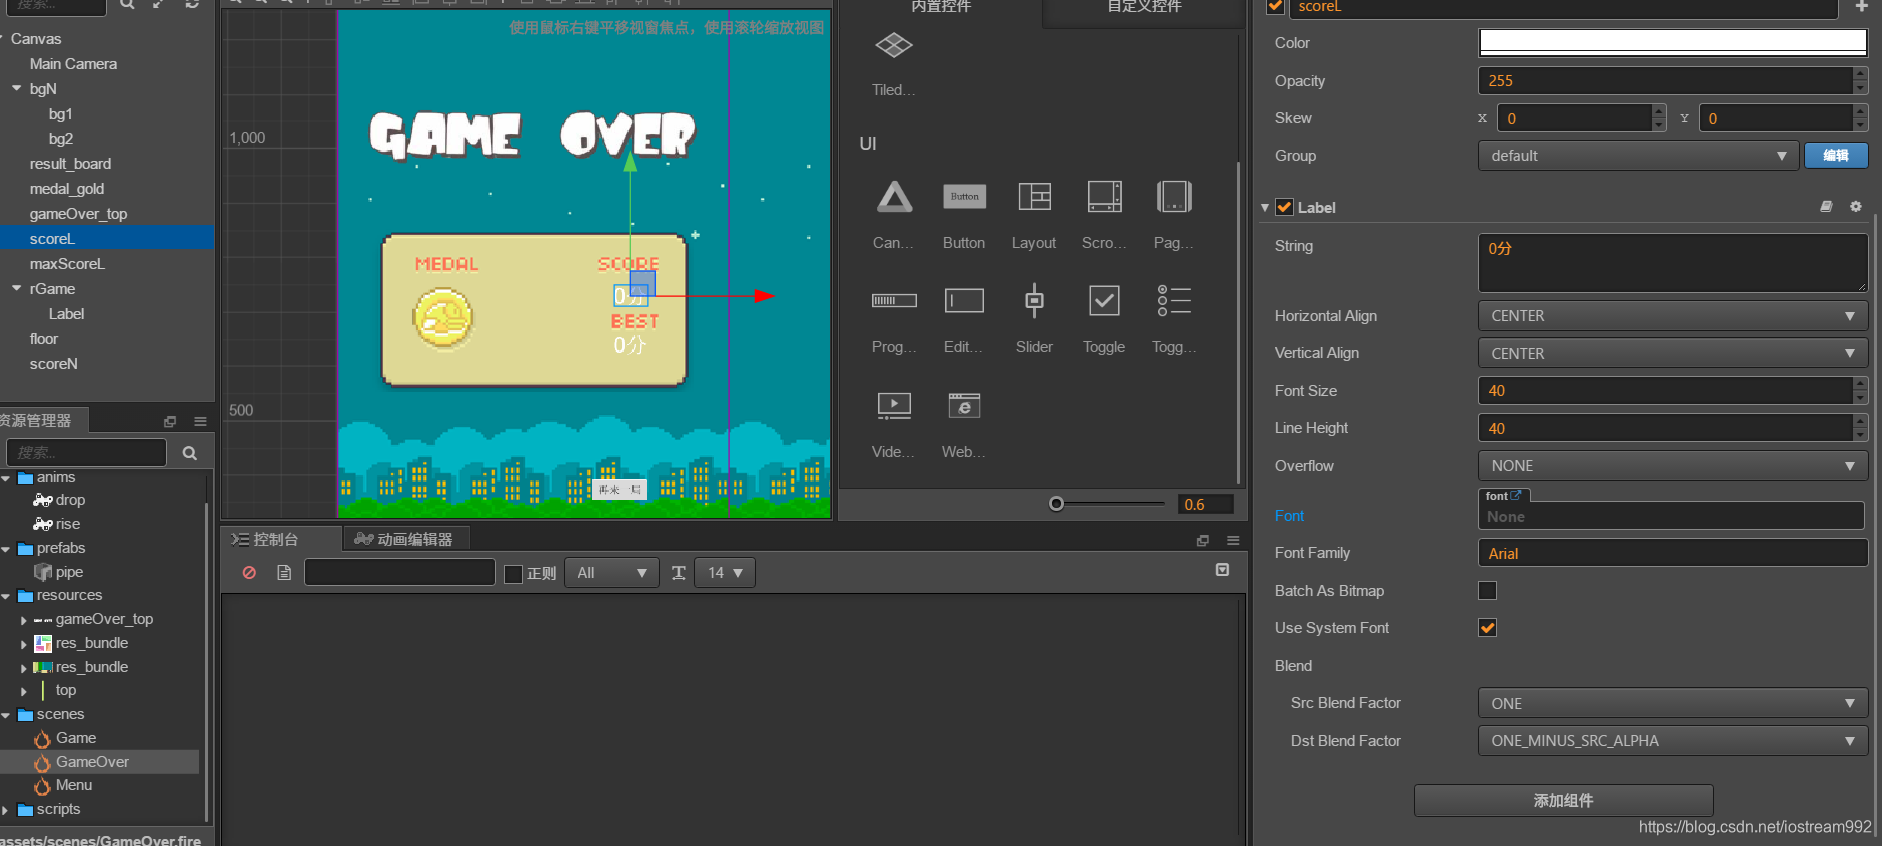Viewport: 1882px width, 846px height.
Task: Click the blue Font property link
Action: point(1289,516)
